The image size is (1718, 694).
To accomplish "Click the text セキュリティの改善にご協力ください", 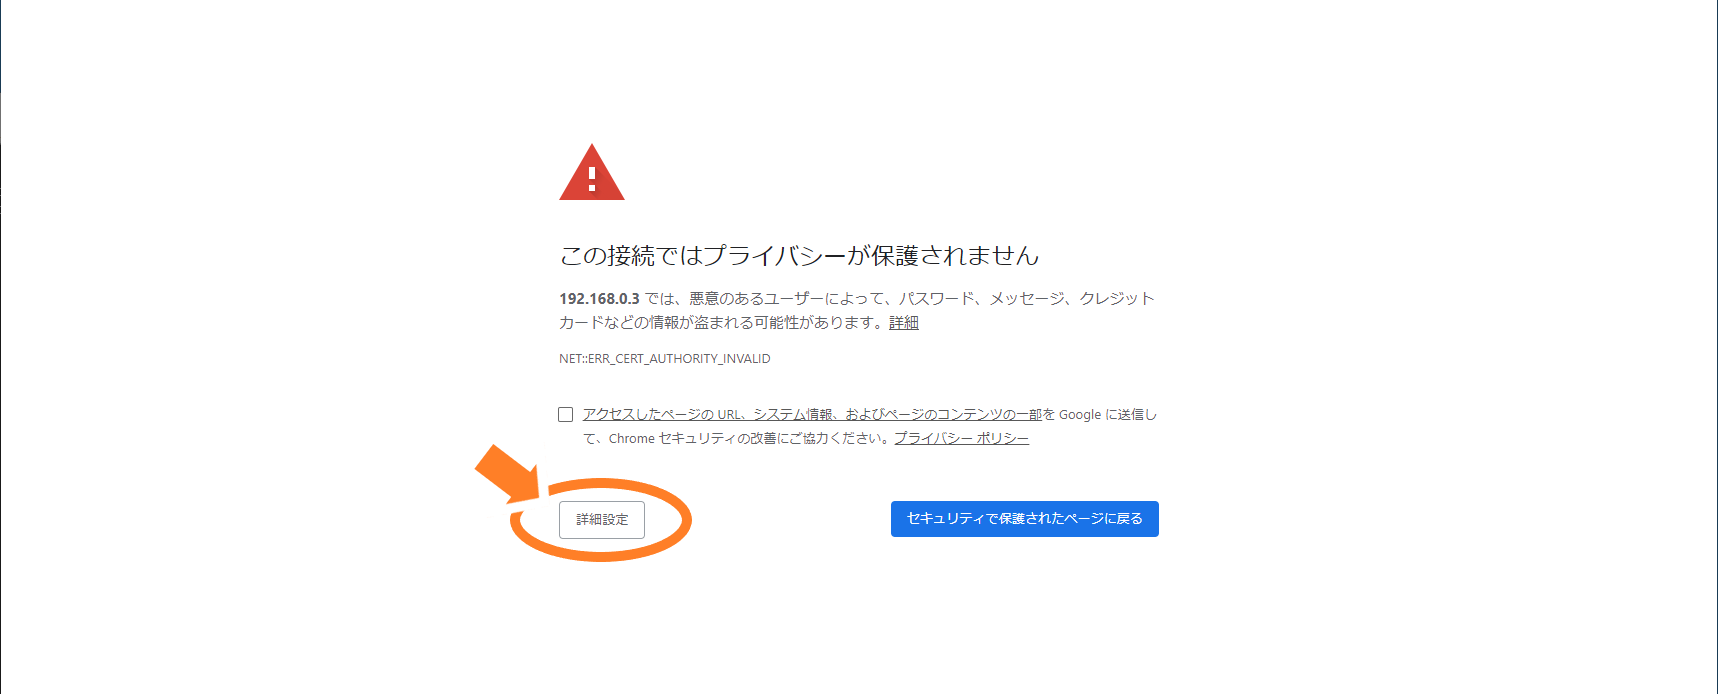I will [769, 438].
